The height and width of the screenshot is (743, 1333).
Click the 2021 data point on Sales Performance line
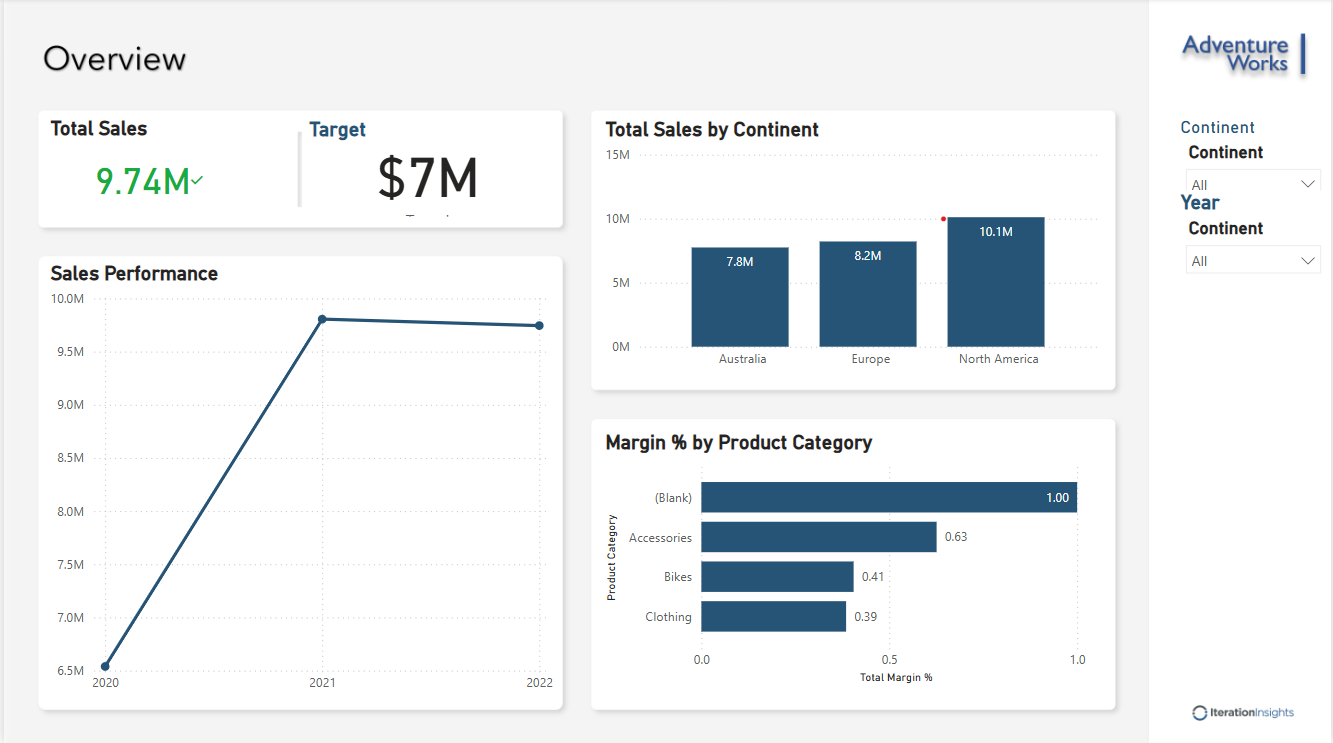coord(322,319)
